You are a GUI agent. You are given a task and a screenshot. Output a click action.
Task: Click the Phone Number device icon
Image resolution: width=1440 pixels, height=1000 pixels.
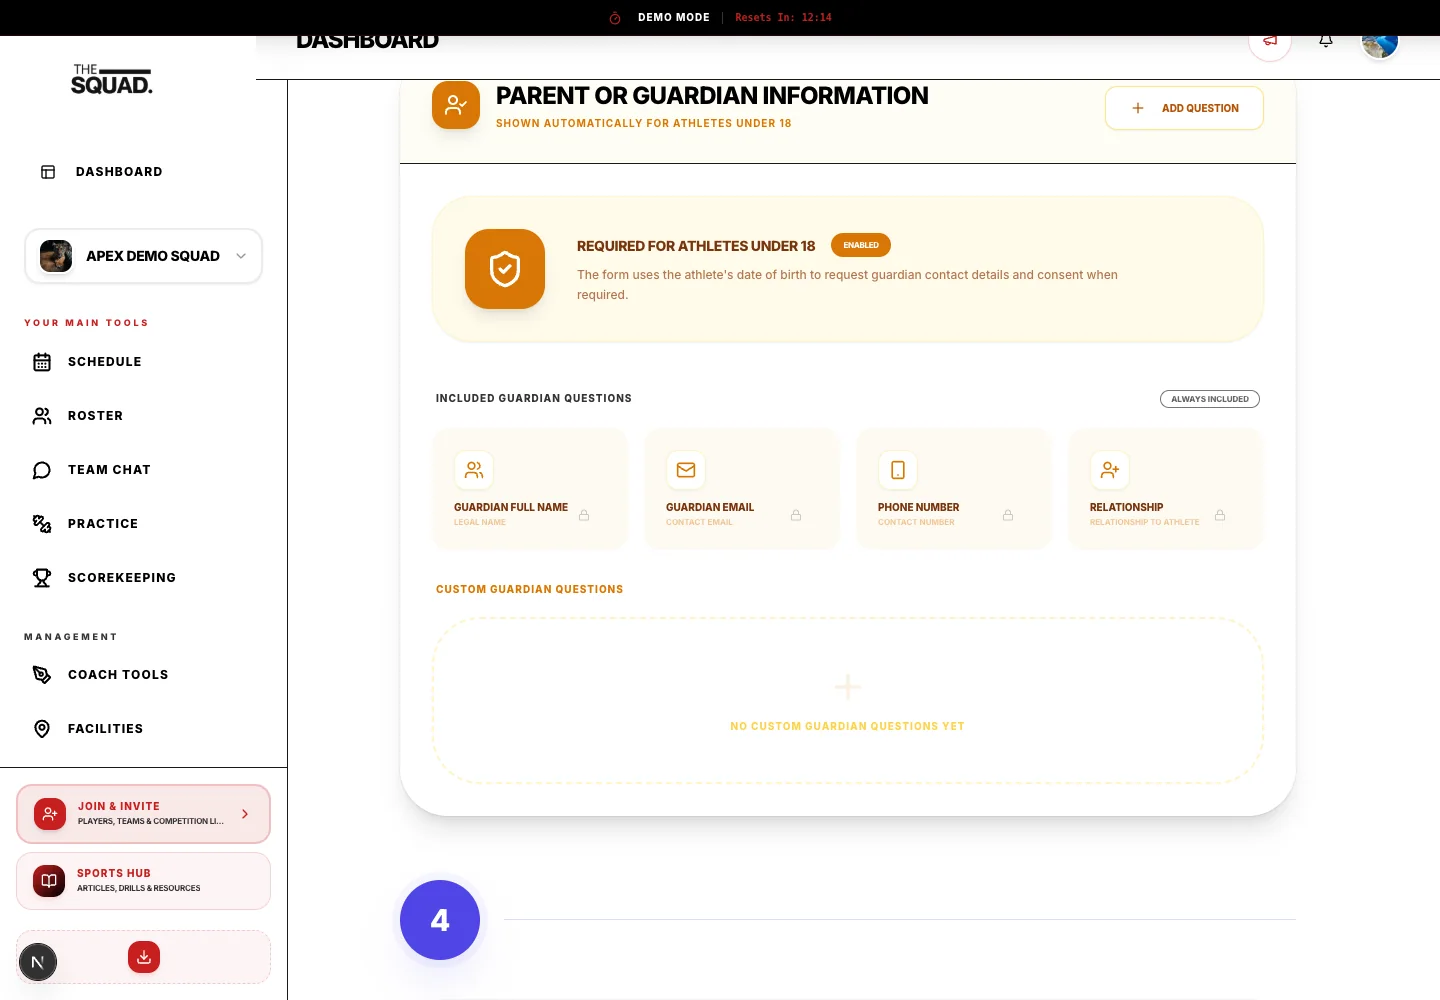point(898,470)
